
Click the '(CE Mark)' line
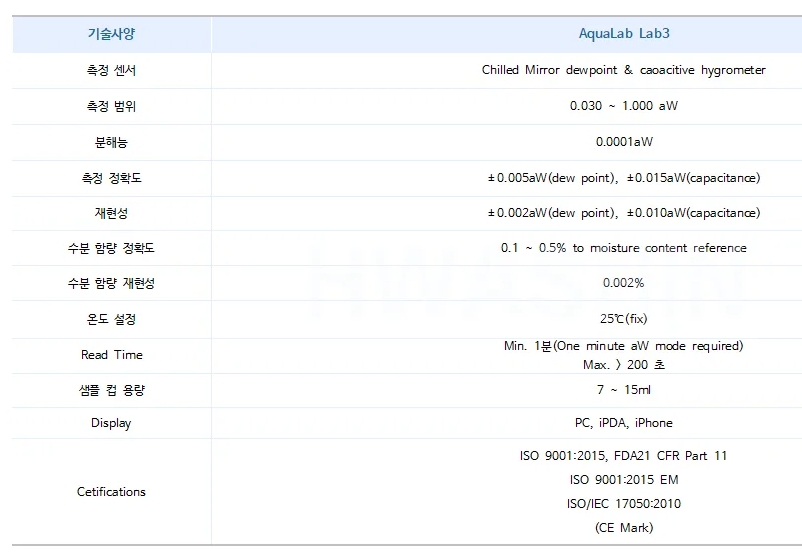(624, 528)
